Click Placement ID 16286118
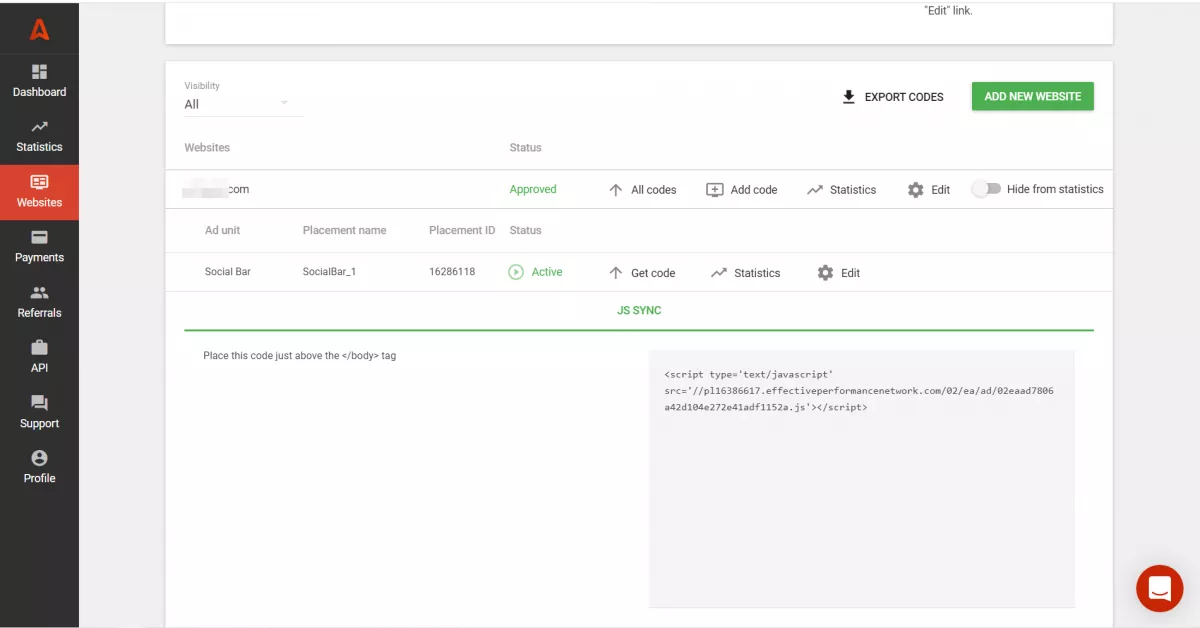 452,272
